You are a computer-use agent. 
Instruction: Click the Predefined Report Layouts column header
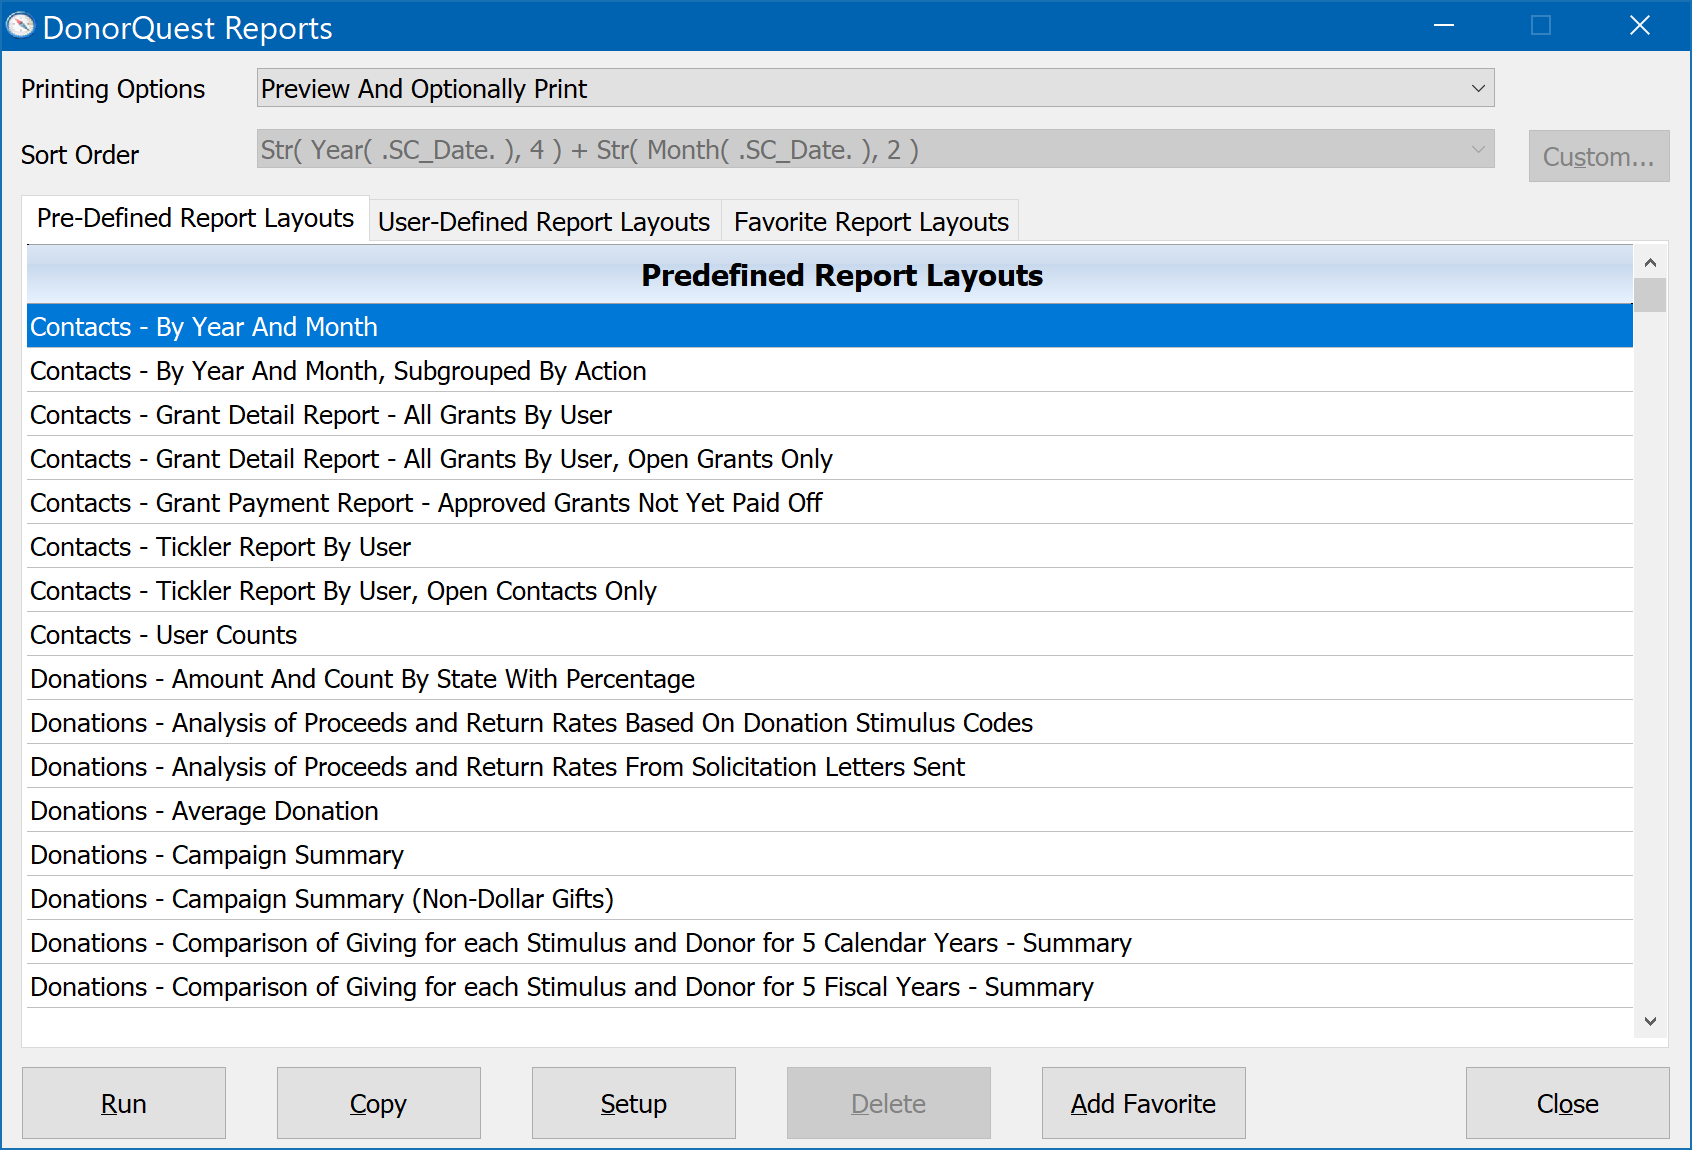point(830,275)
